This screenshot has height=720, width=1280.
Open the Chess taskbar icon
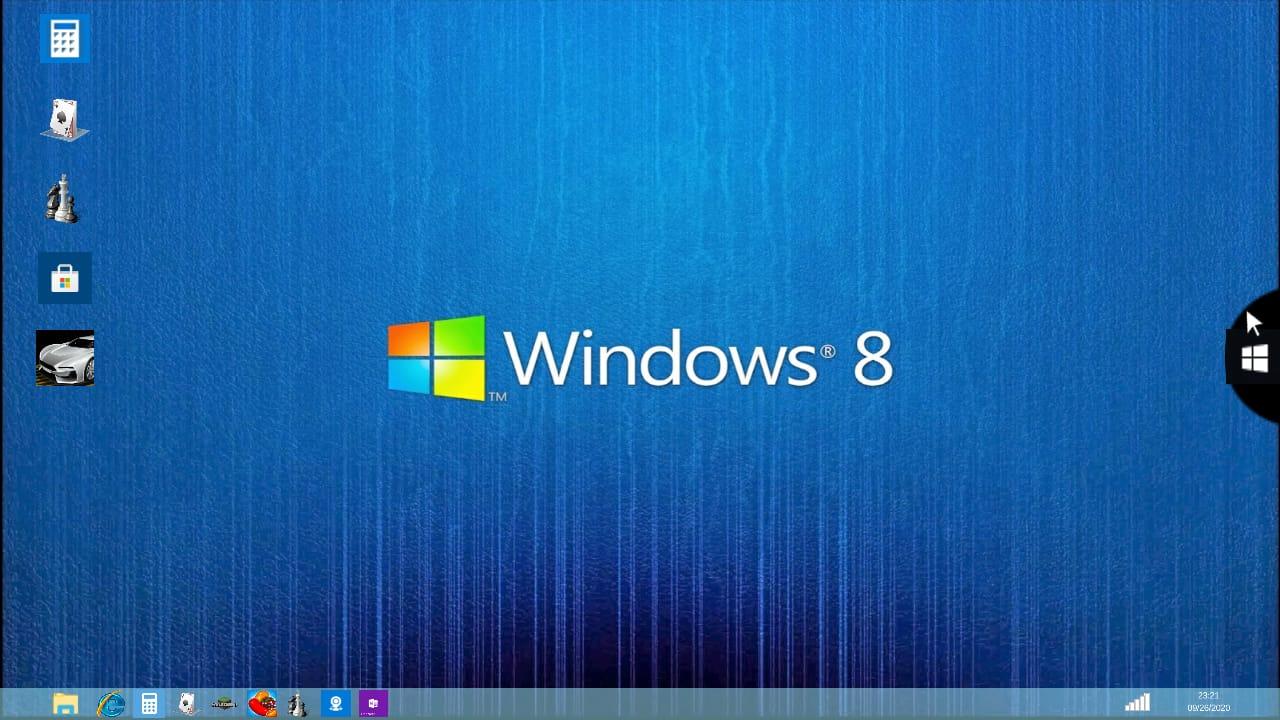tap(298, 704)
